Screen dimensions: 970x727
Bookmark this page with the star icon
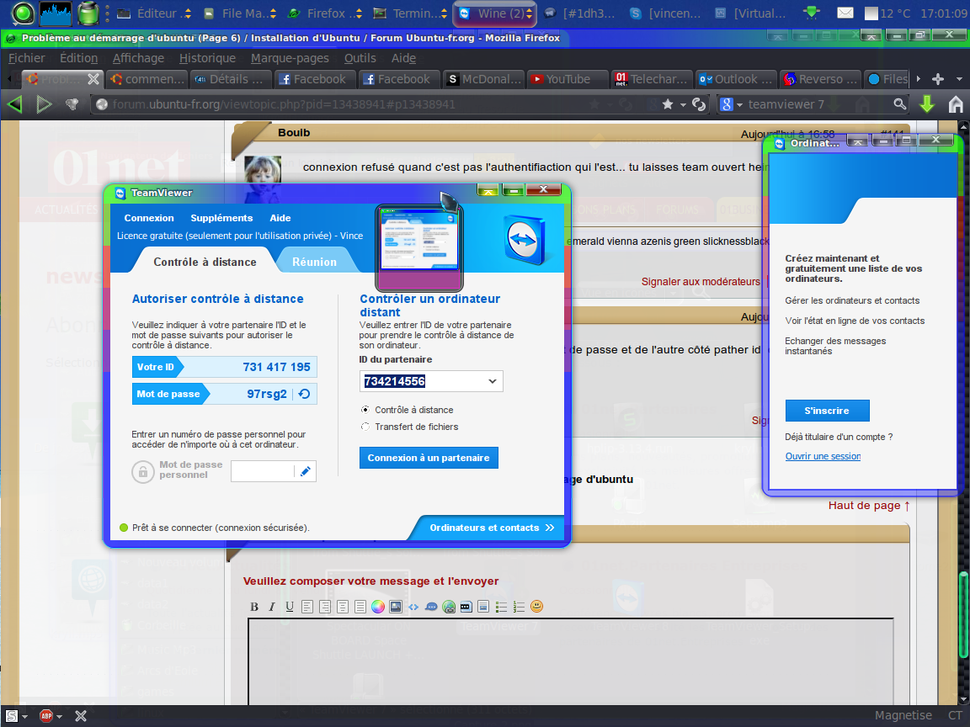click(x=667, y=105)
